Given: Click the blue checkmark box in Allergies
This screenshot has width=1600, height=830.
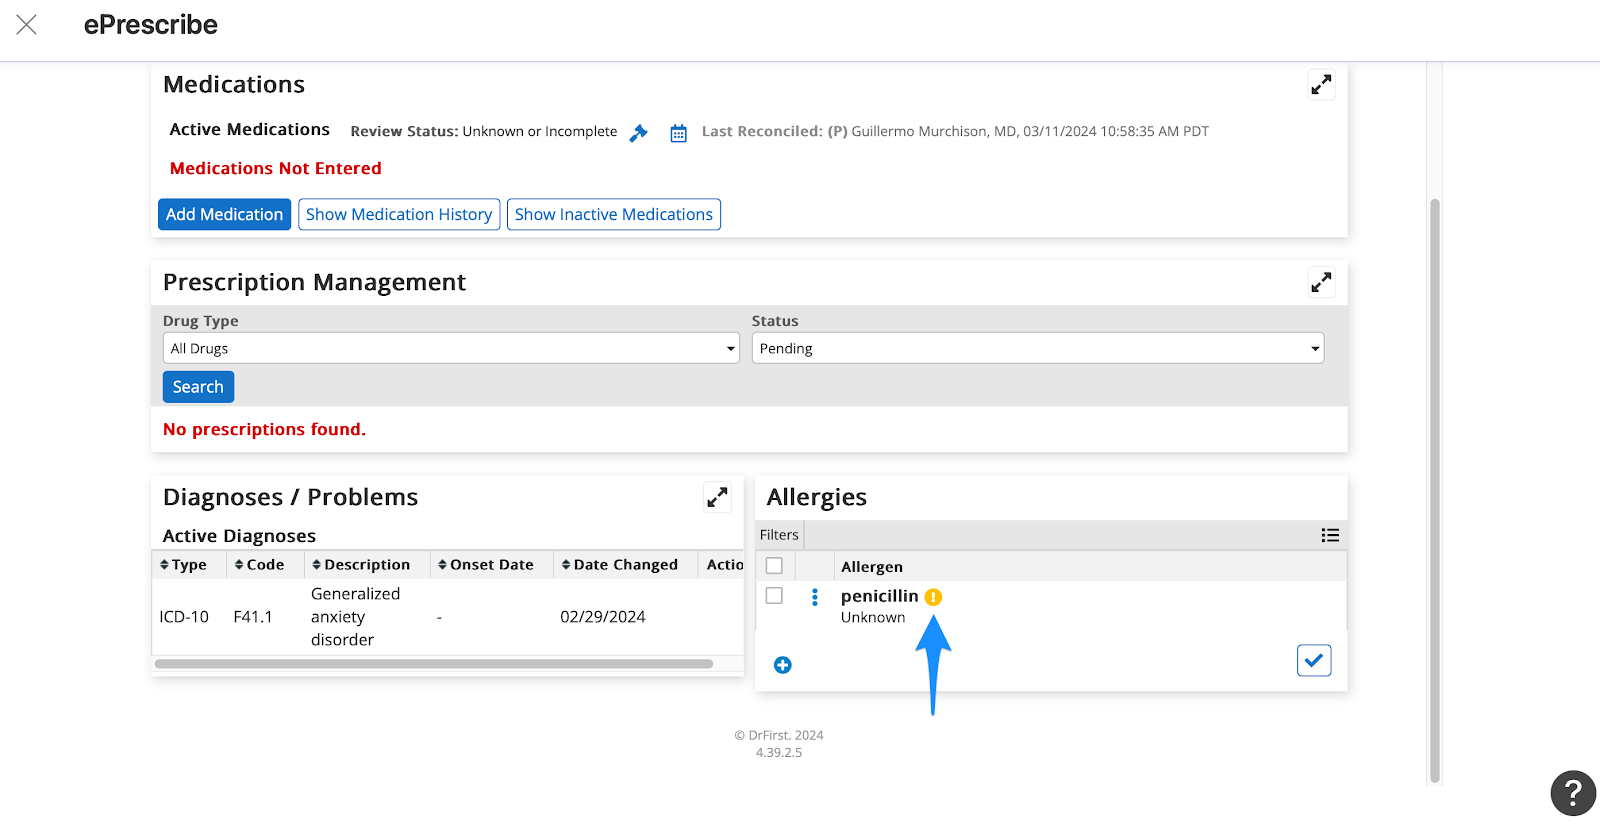Looking at the screenshot, I should (x=1313, y=660).
